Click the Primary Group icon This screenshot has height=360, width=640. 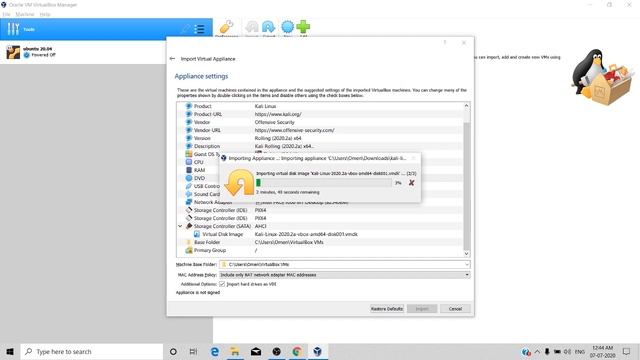tap(189, 250)
